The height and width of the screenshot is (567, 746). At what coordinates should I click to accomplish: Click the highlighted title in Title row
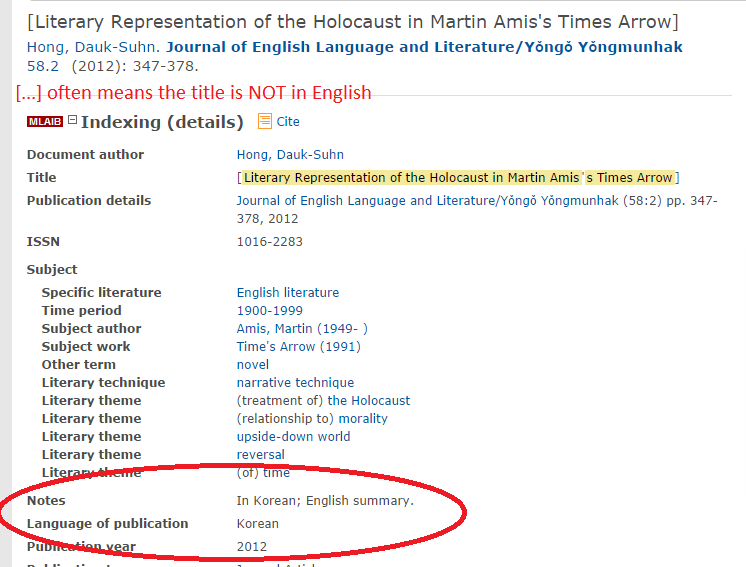(x=458, y=178)
